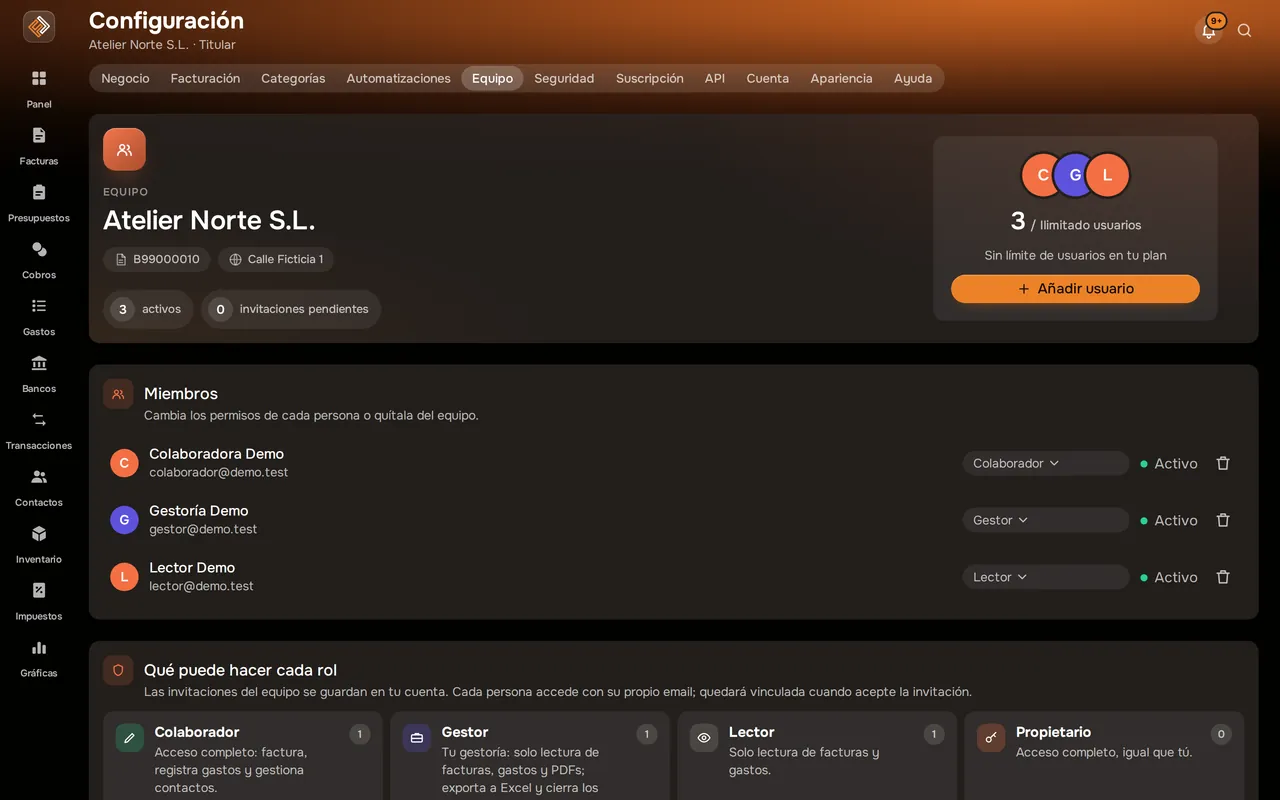Open the Apariencia tab
The image size is (1280, 800).
[x=841, y=78]
